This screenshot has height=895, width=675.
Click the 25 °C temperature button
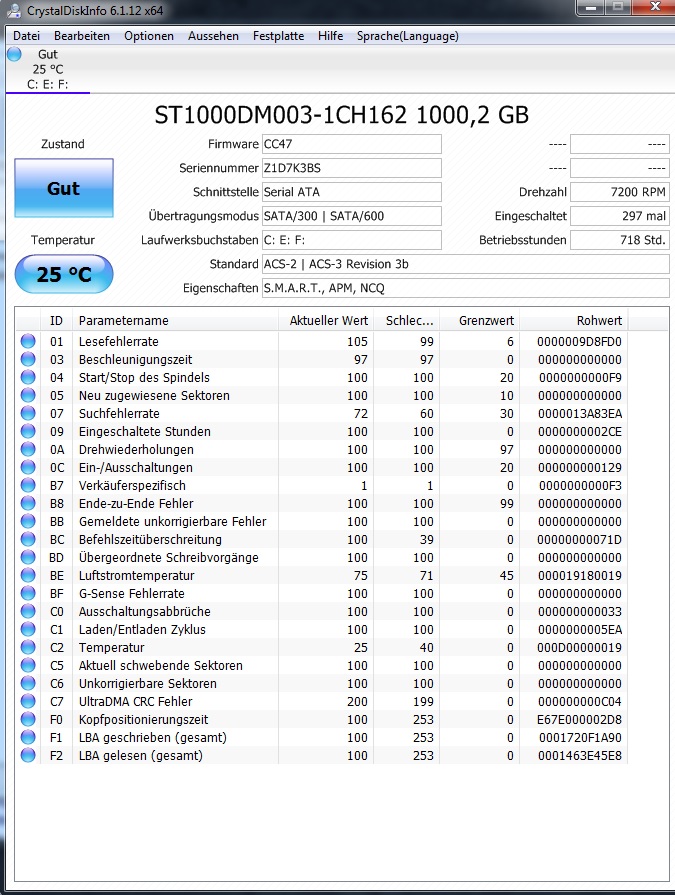(x=64, y=274)
